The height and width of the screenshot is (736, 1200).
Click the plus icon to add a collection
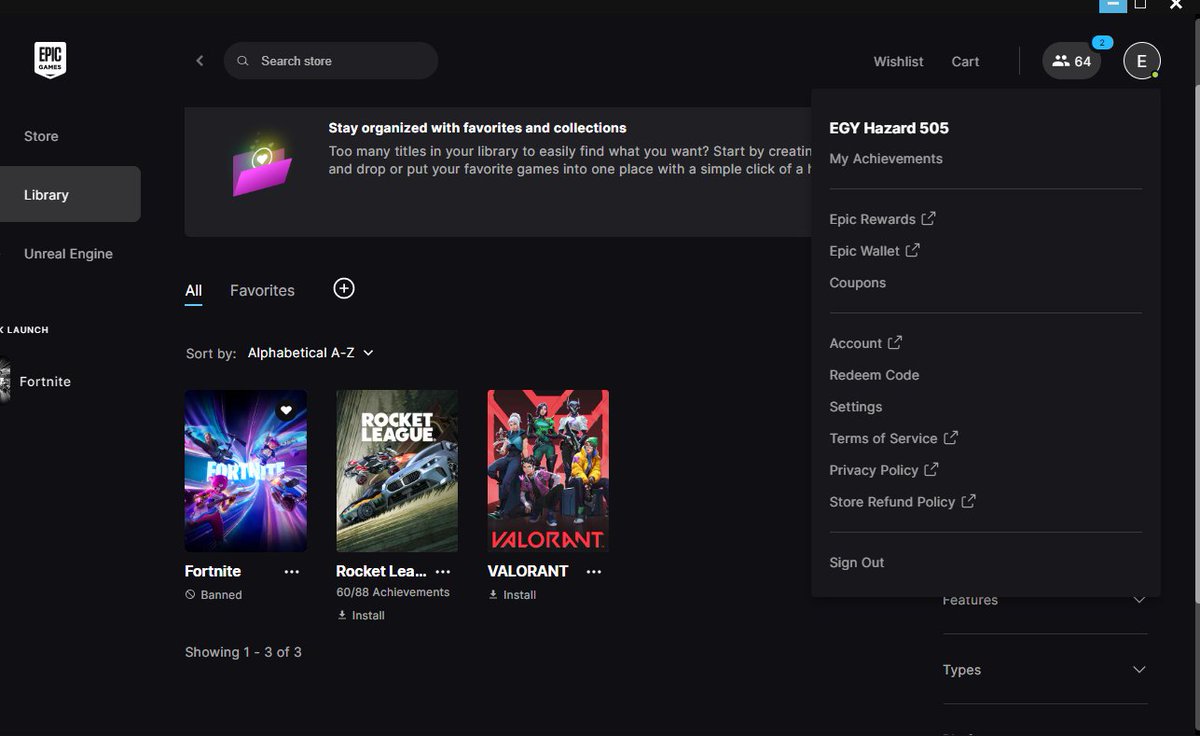pos(344,289)
